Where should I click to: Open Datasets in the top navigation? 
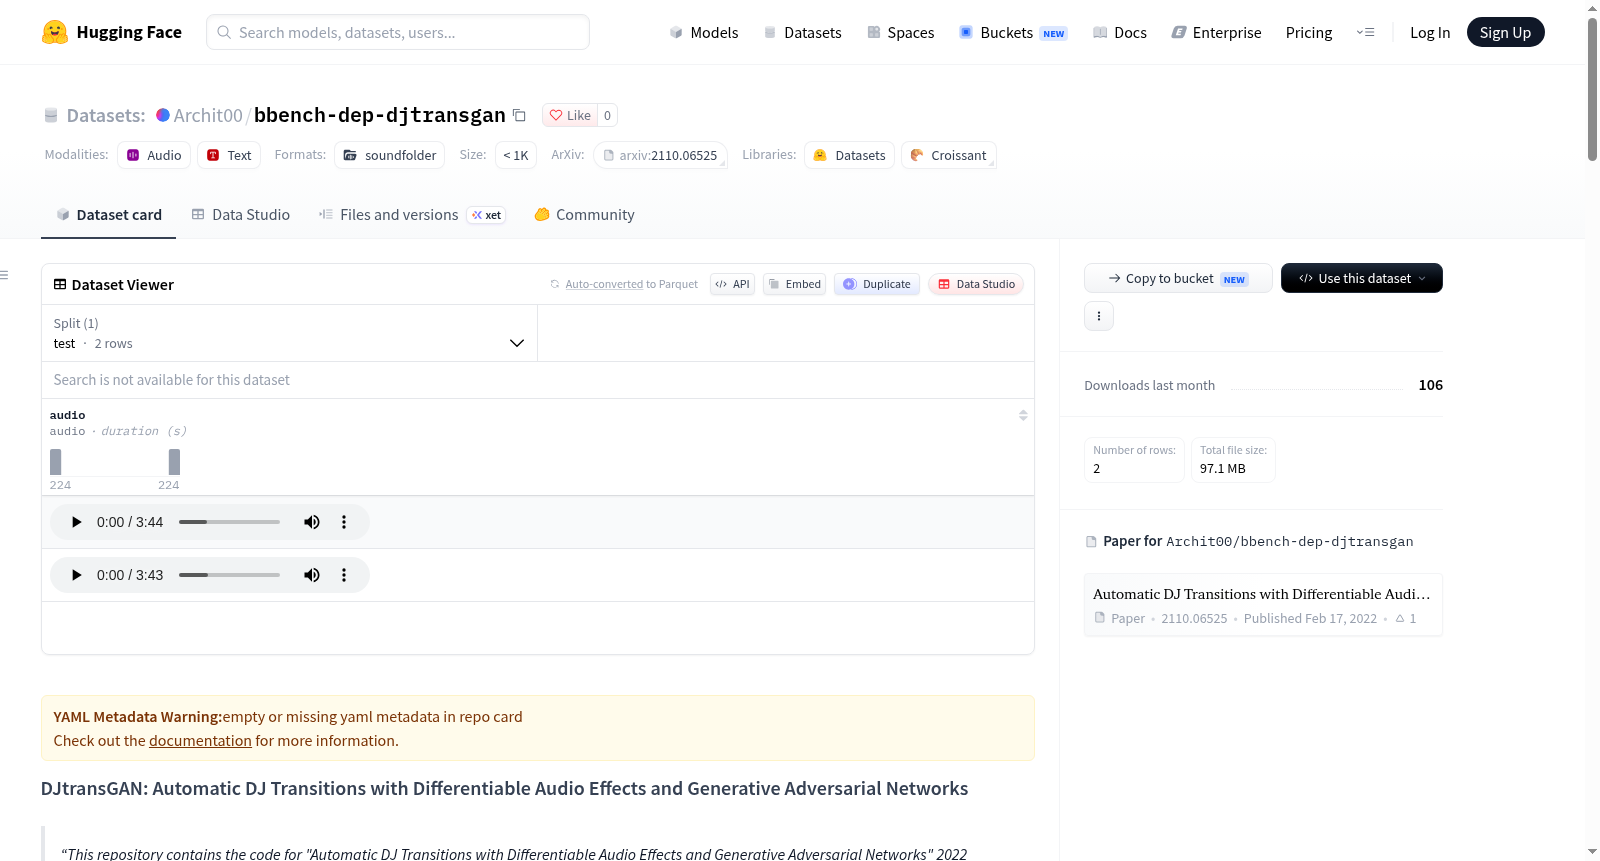pyautogui.click(x=803, y=32)
